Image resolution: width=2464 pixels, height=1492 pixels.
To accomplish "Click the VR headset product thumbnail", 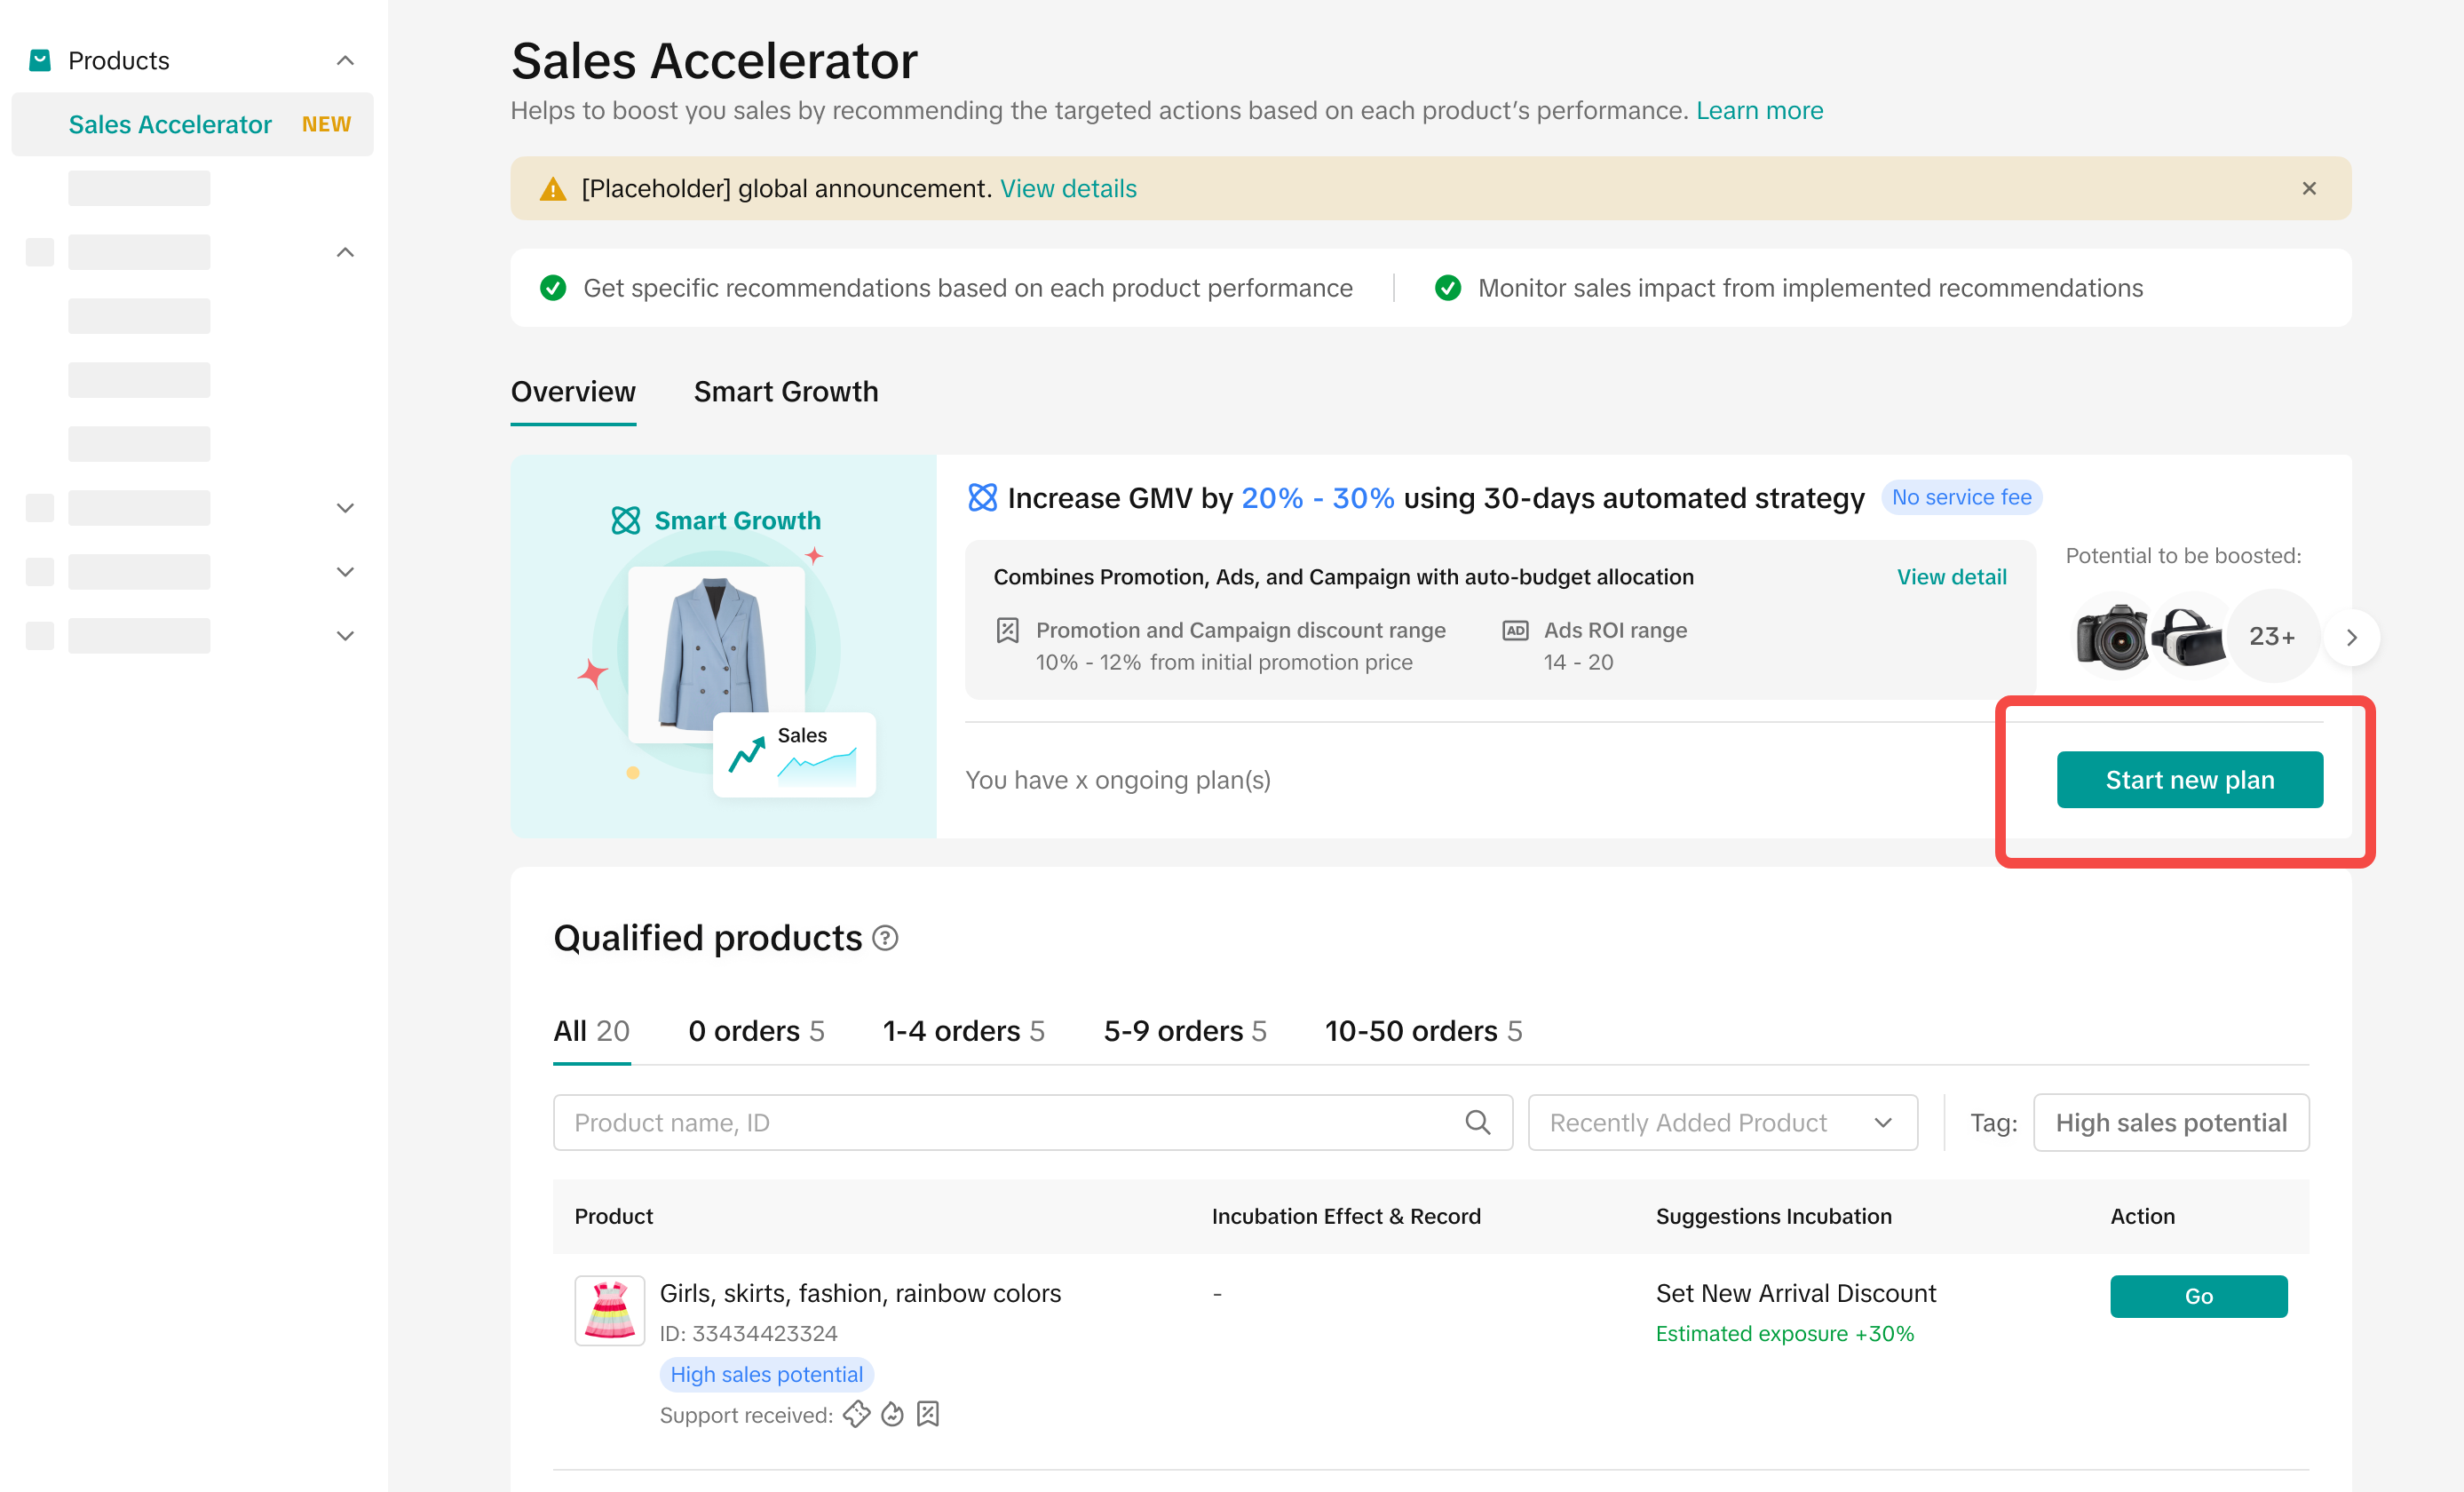I will click(x=2188, y=636).
